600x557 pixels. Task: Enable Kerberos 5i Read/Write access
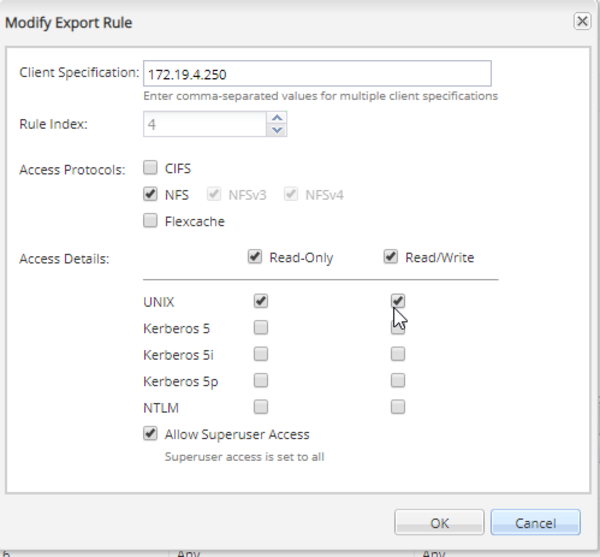[398, 353]
